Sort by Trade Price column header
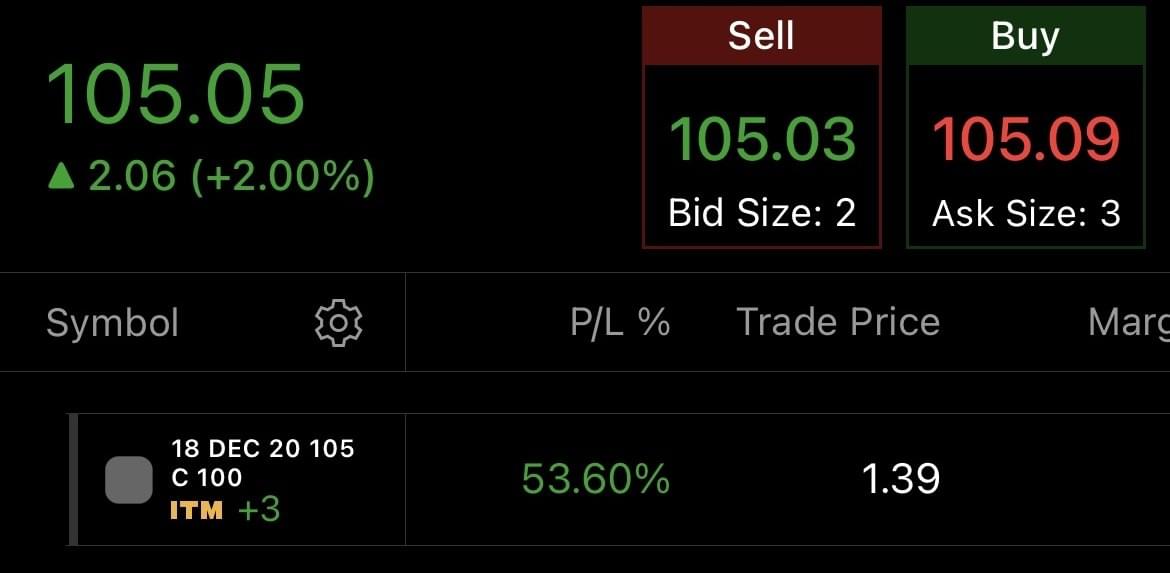This screenshot has width=1170, height=573. 838,322
